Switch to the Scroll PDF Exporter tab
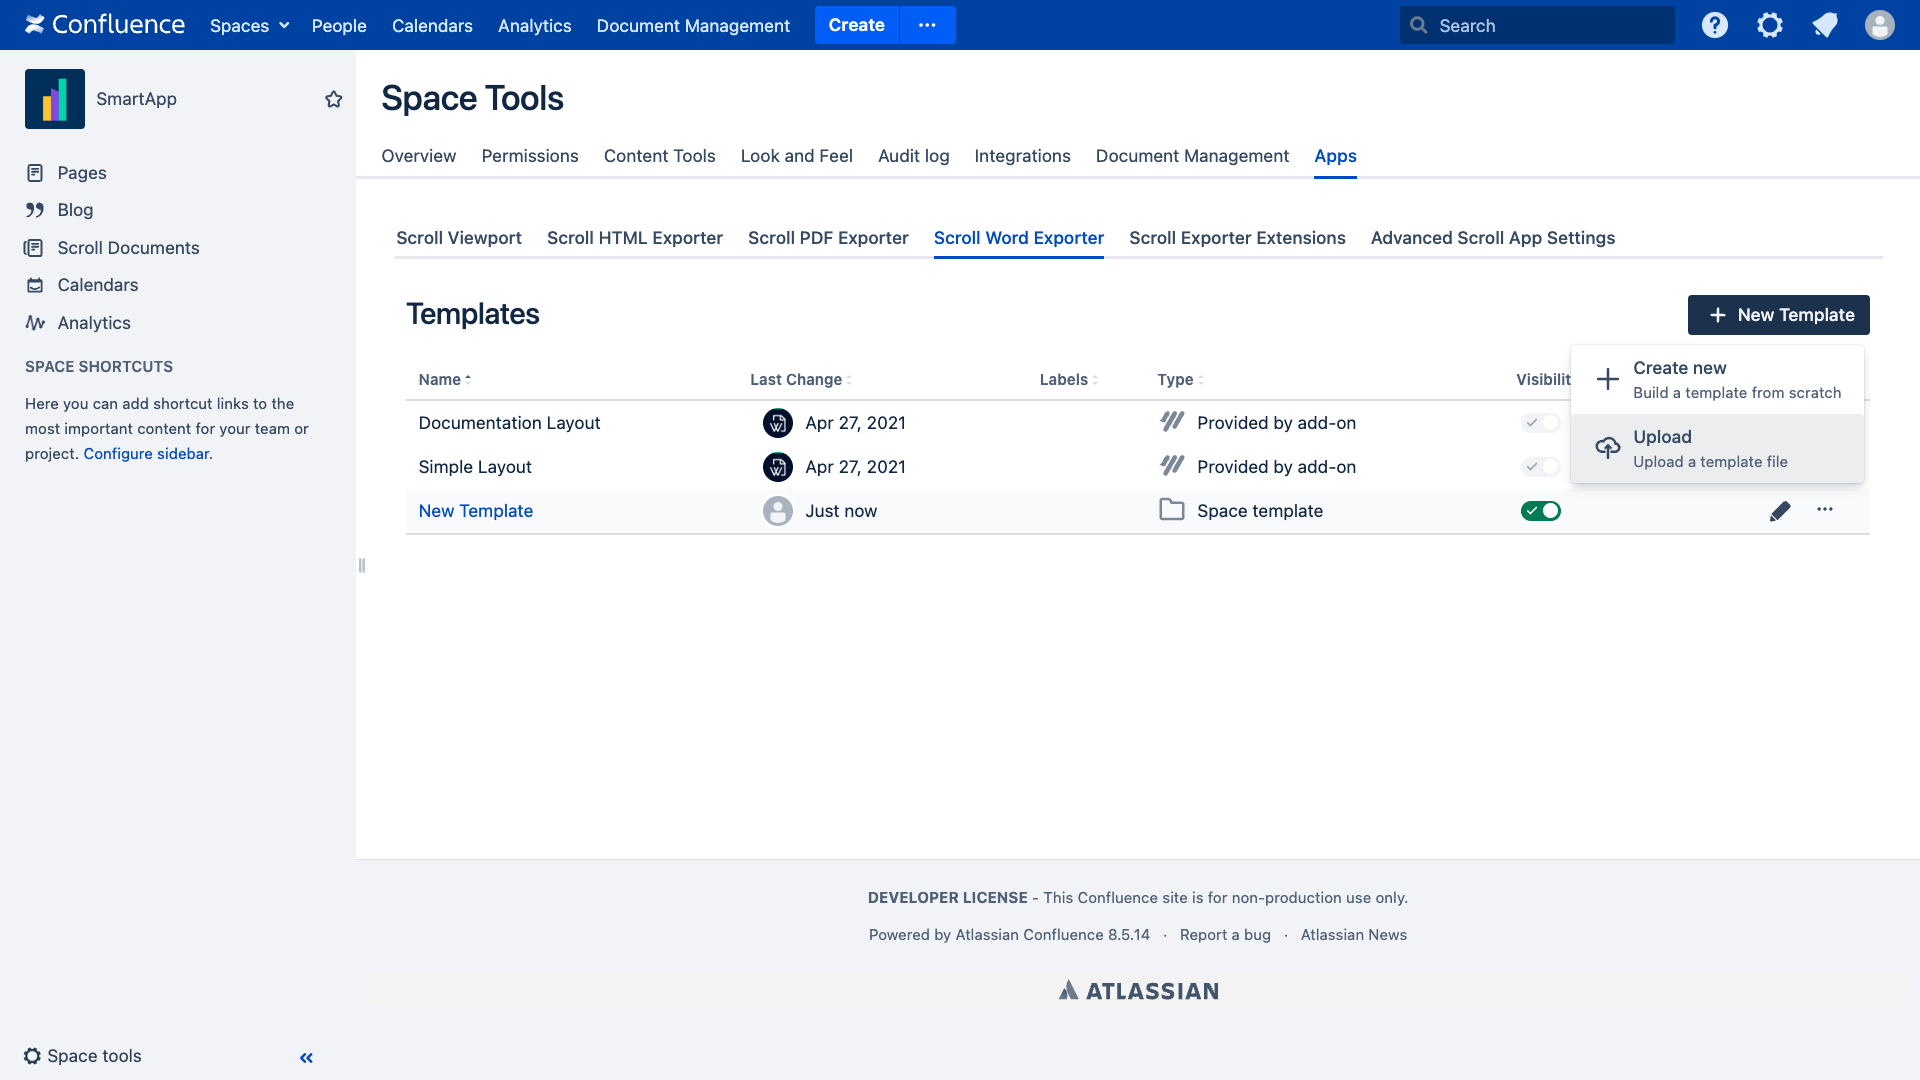The height and width of the screenshot is (1080, 1920). (828, 238)
